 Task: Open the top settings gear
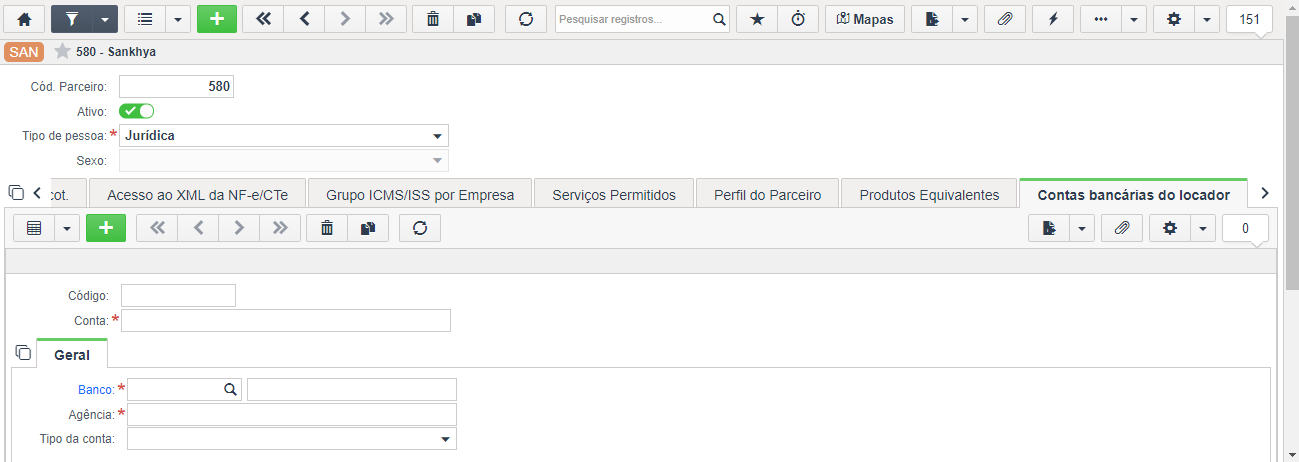point(1173,19)
